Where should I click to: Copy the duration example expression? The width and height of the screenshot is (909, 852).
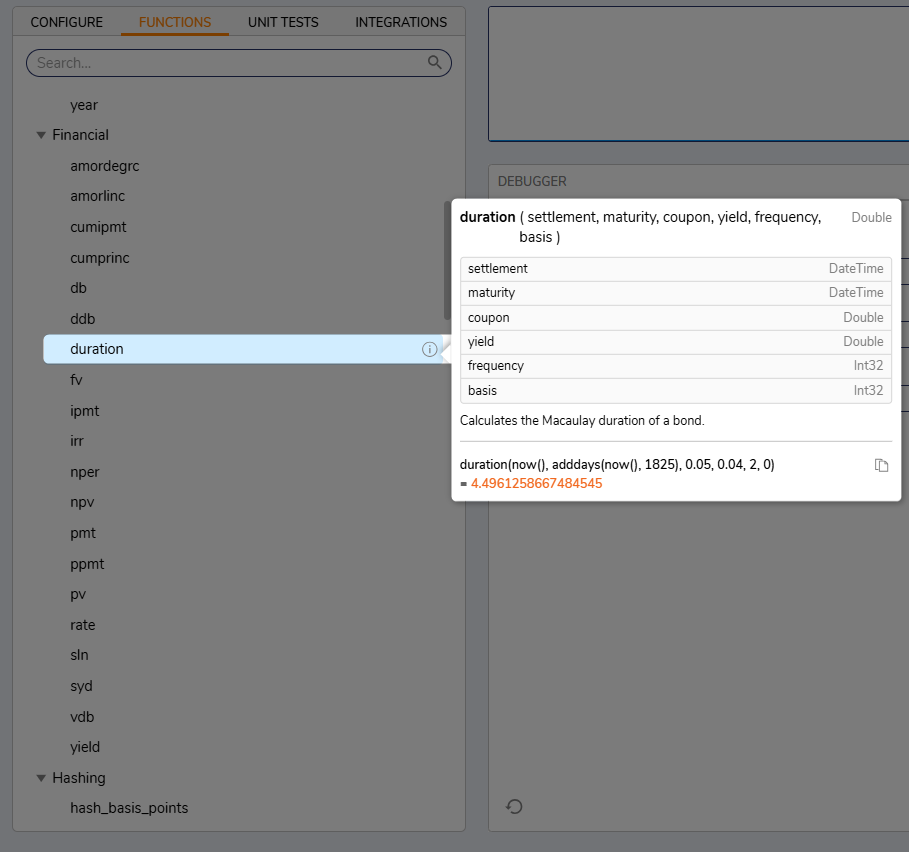(x=881, y=465)
